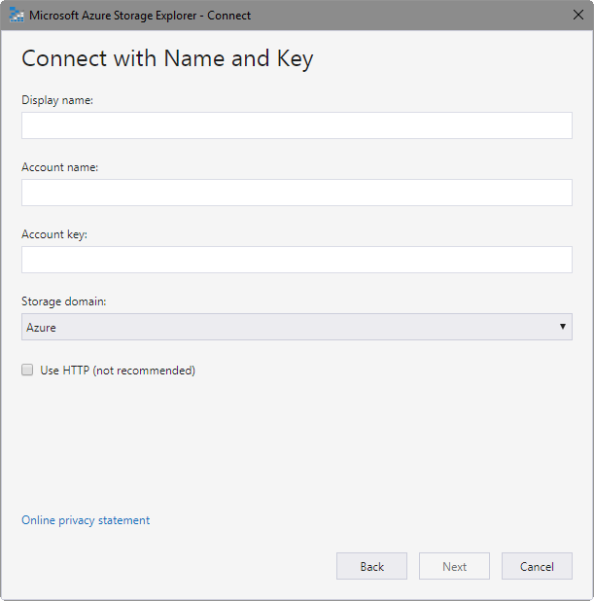Screen dimensions: 594x601
Task: Expand the dropdown arrow beside Azure
Action: pos(563,327)
